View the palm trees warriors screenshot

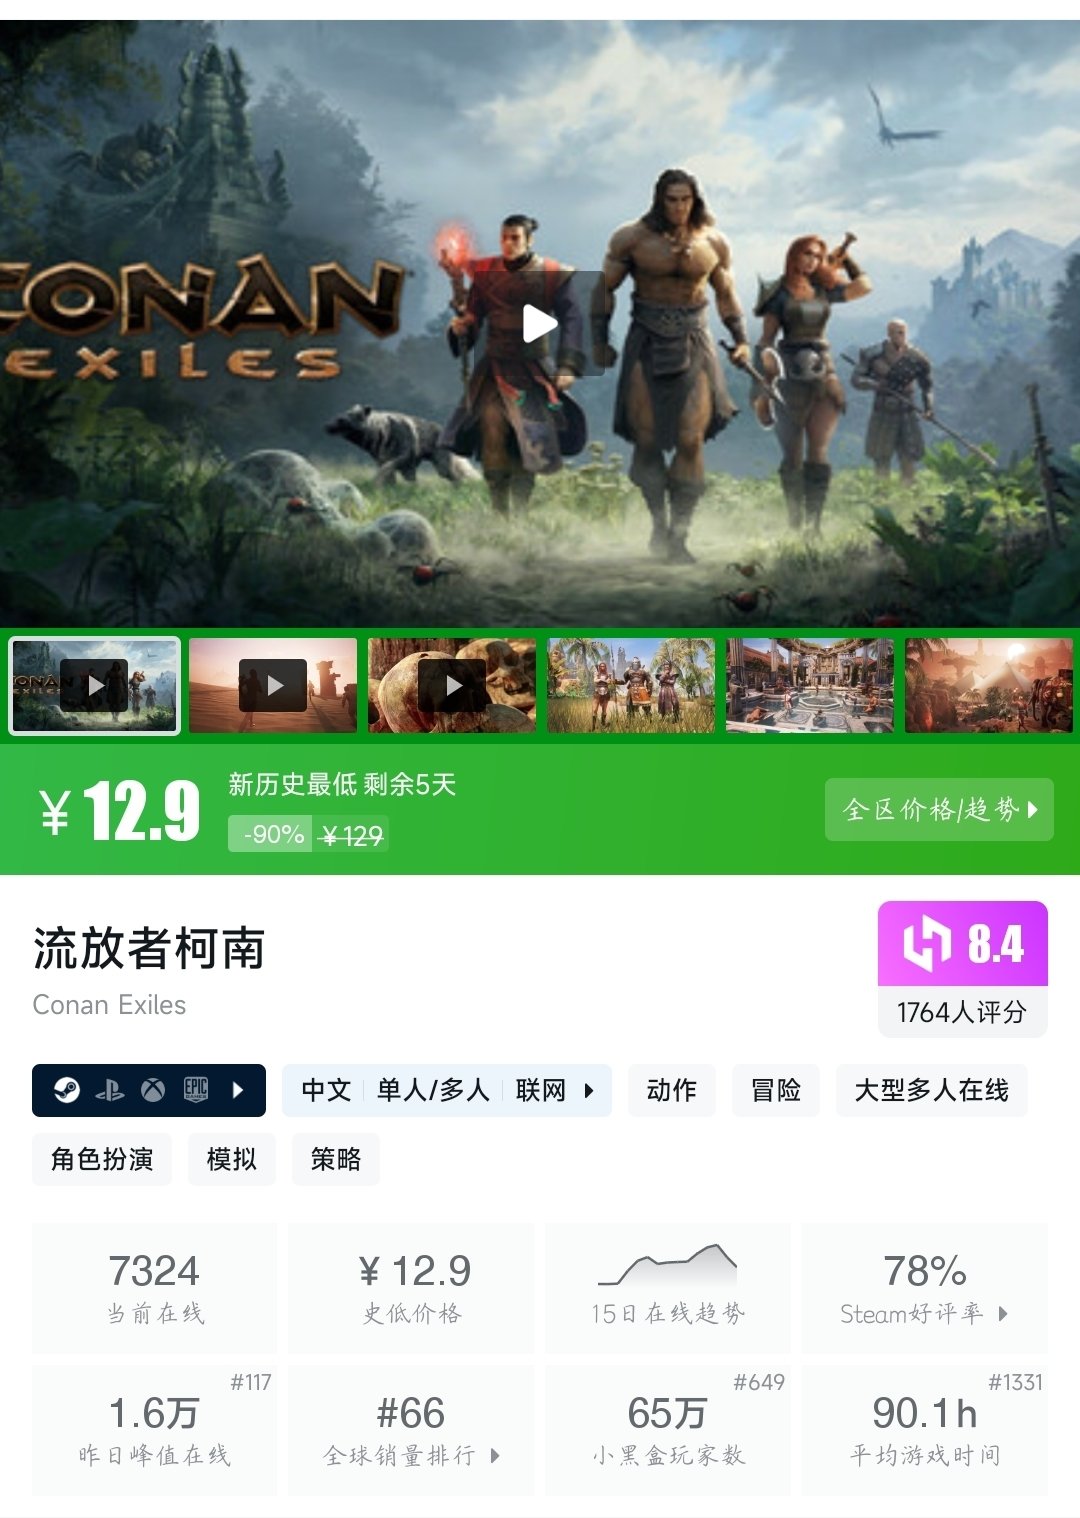(631, 686)
